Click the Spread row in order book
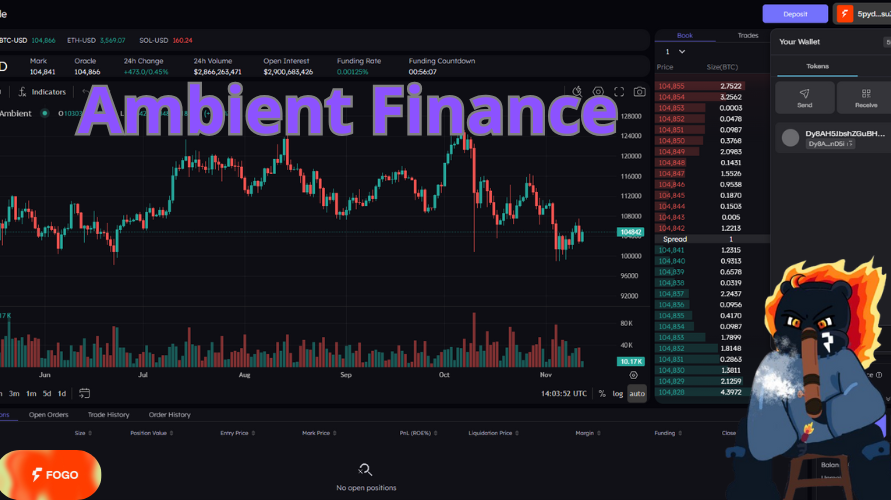Image resolution: width=891 pixels, height=500 pixels. pyautogui.click(x=712, y=239)
